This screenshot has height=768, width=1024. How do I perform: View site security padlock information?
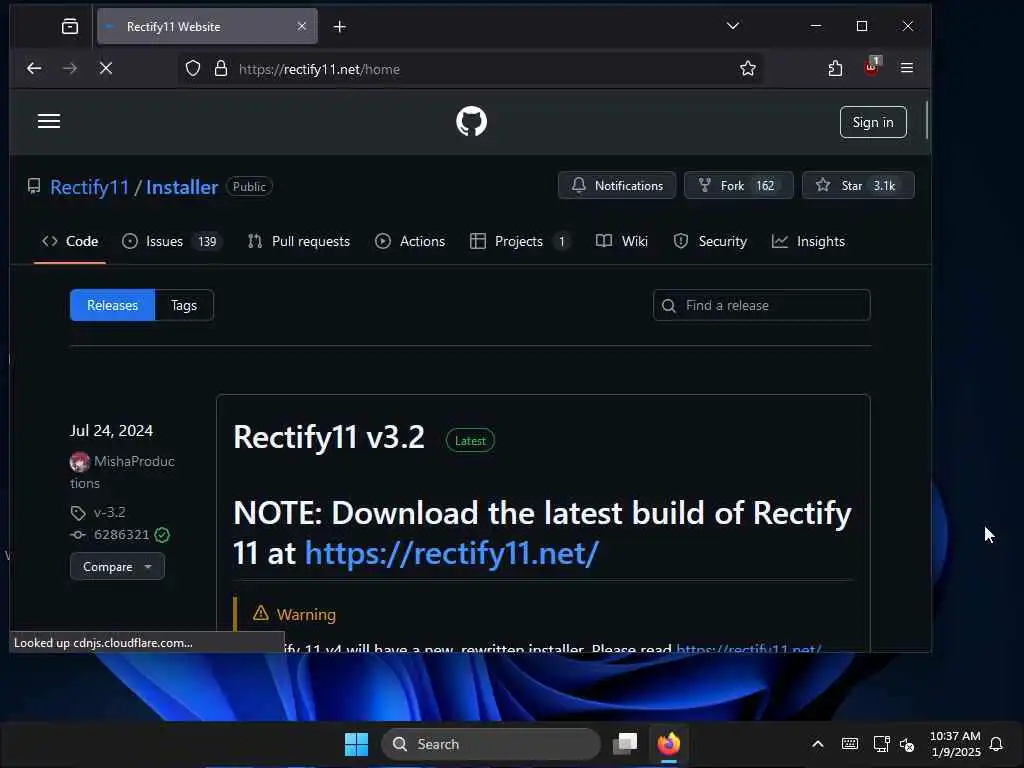coord(221,69)
